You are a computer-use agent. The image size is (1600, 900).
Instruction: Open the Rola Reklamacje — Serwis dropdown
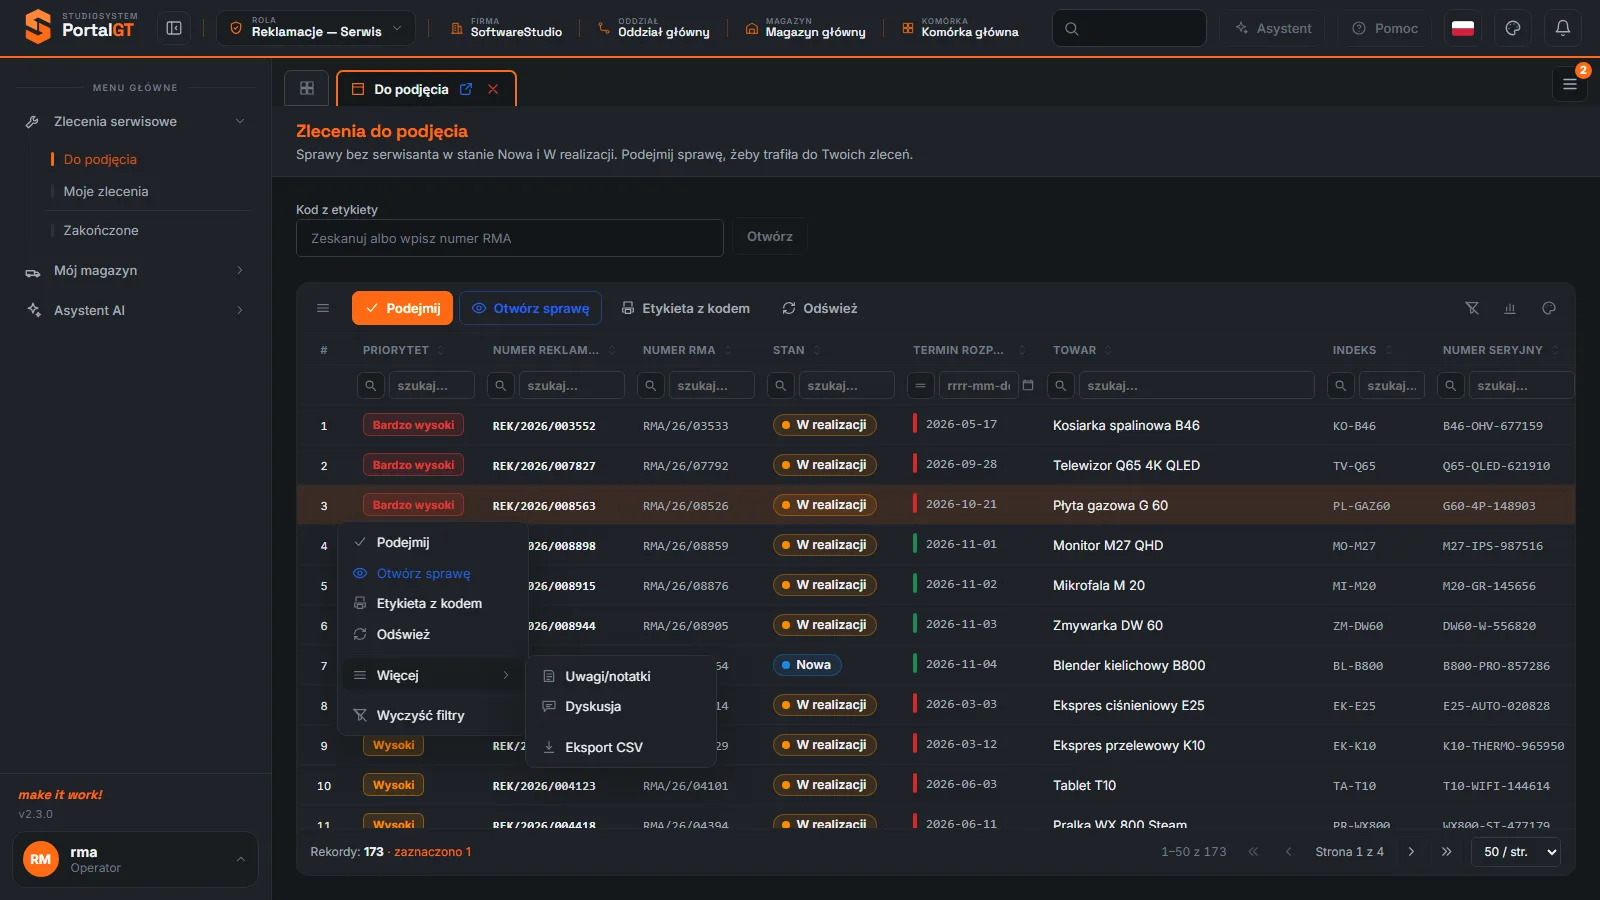point(316,28)
